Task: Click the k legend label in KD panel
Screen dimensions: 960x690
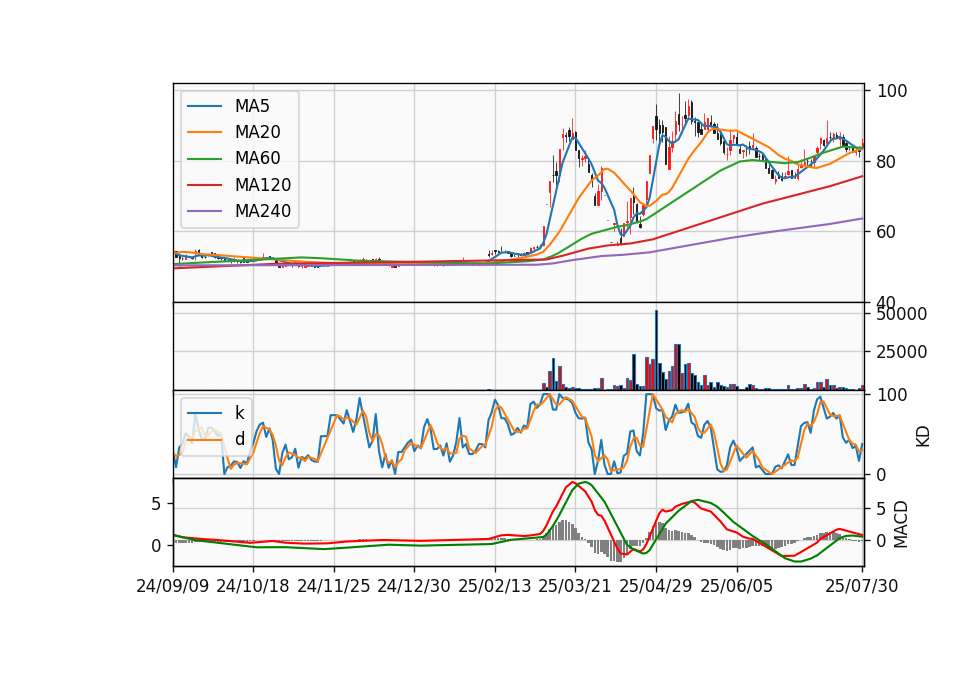Action: [x=239, y=413]
